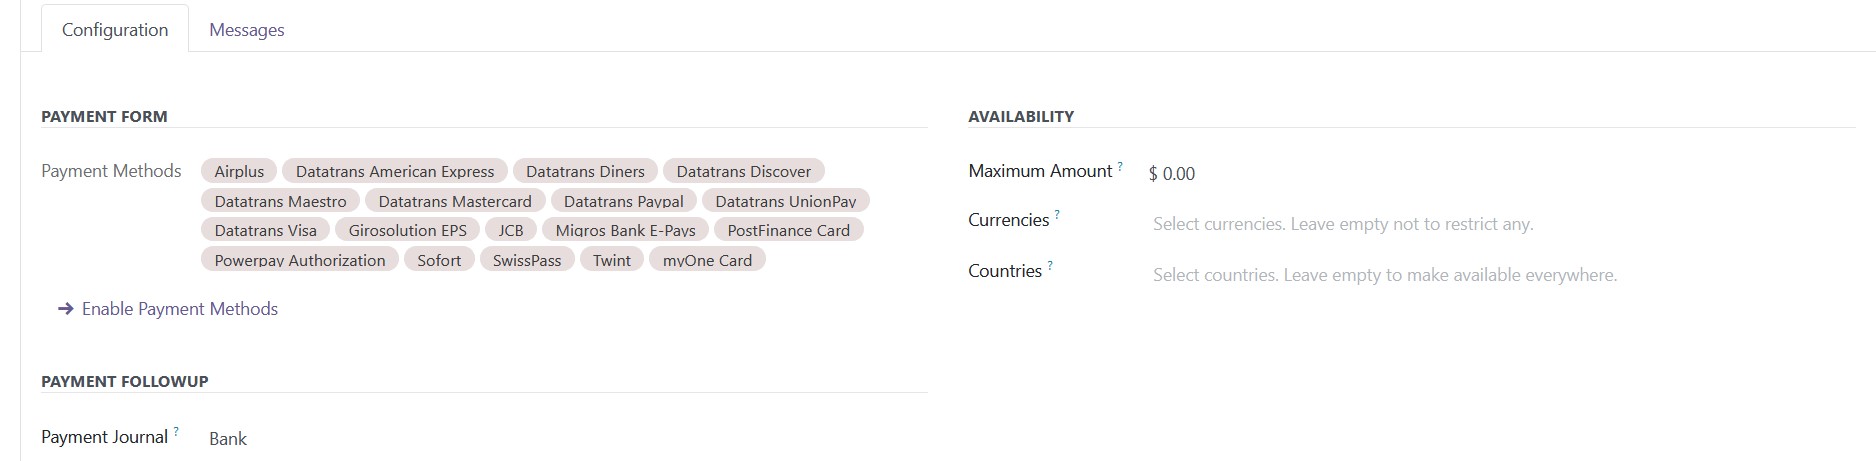This screenshot has height=461, width=1876.
Task: Select the PostFinance Card tag
Action: 788,230
